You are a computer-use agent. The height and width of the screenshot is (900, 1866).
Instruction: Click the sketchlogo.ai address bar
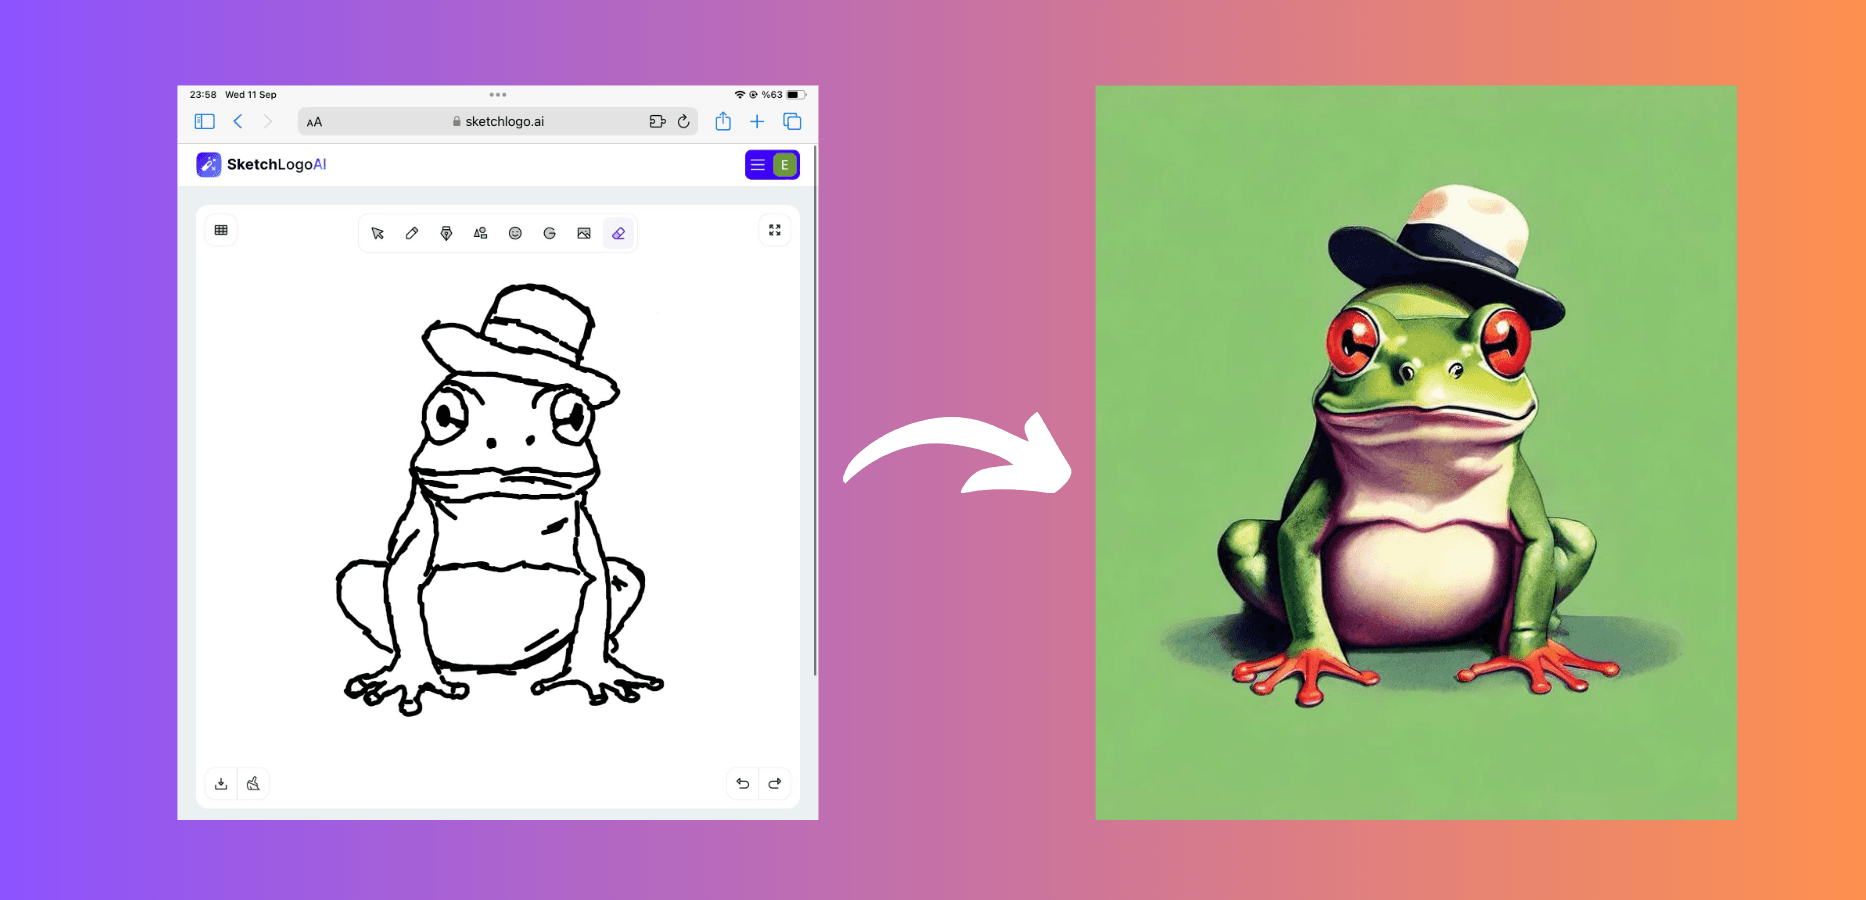[498, 121]
